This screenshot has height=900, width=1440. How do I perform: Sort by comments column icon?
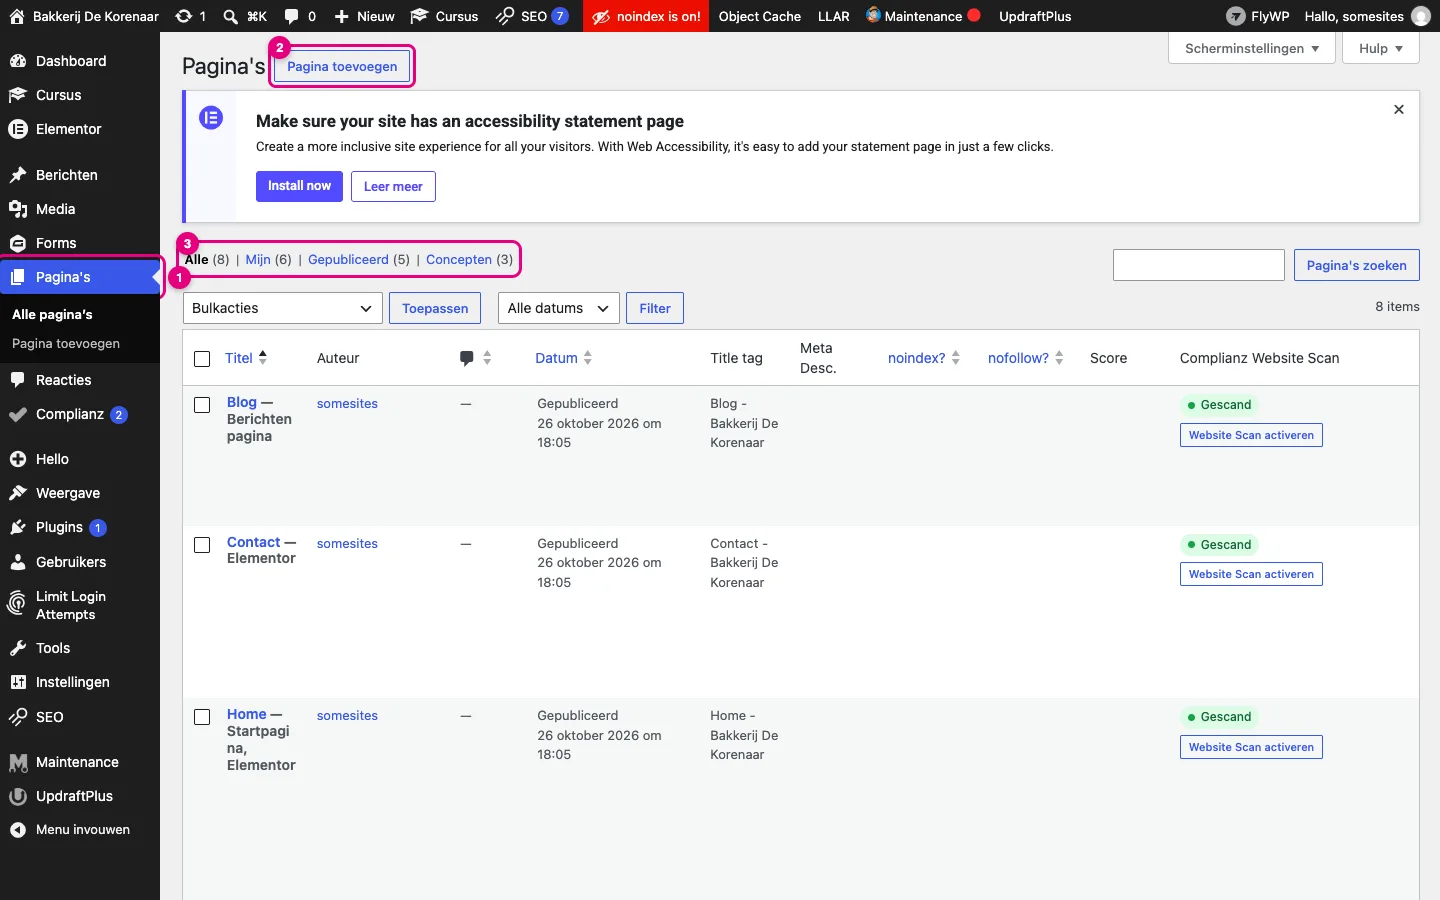click(x=467, y=358)
